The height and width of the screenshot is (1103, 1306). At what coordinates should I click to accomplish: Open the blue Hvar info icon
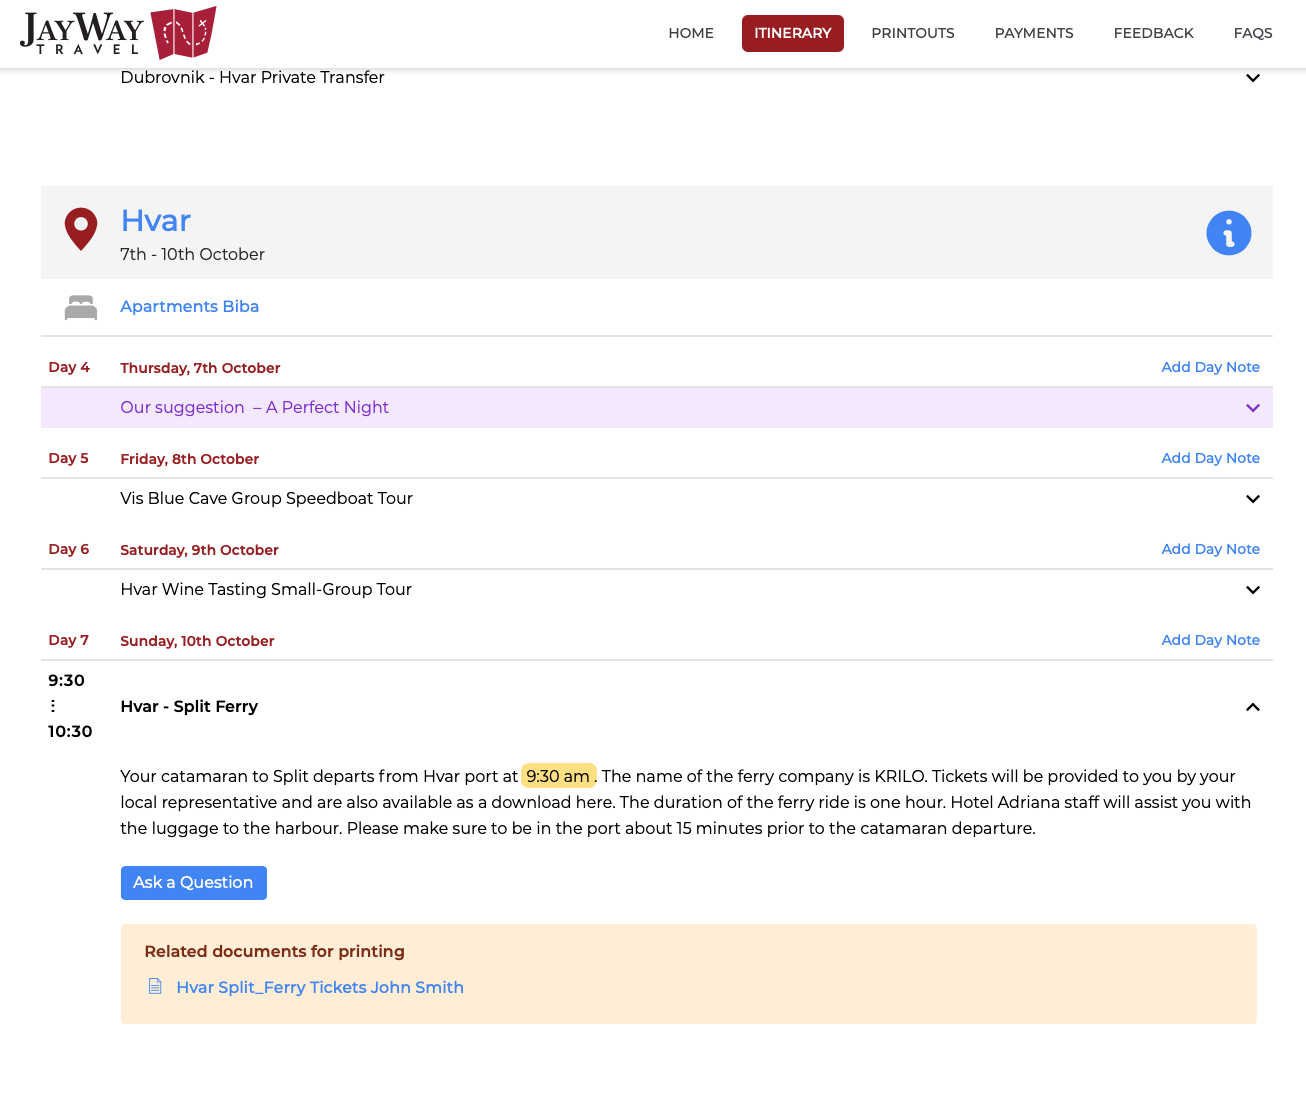(x=1229, y=233)
